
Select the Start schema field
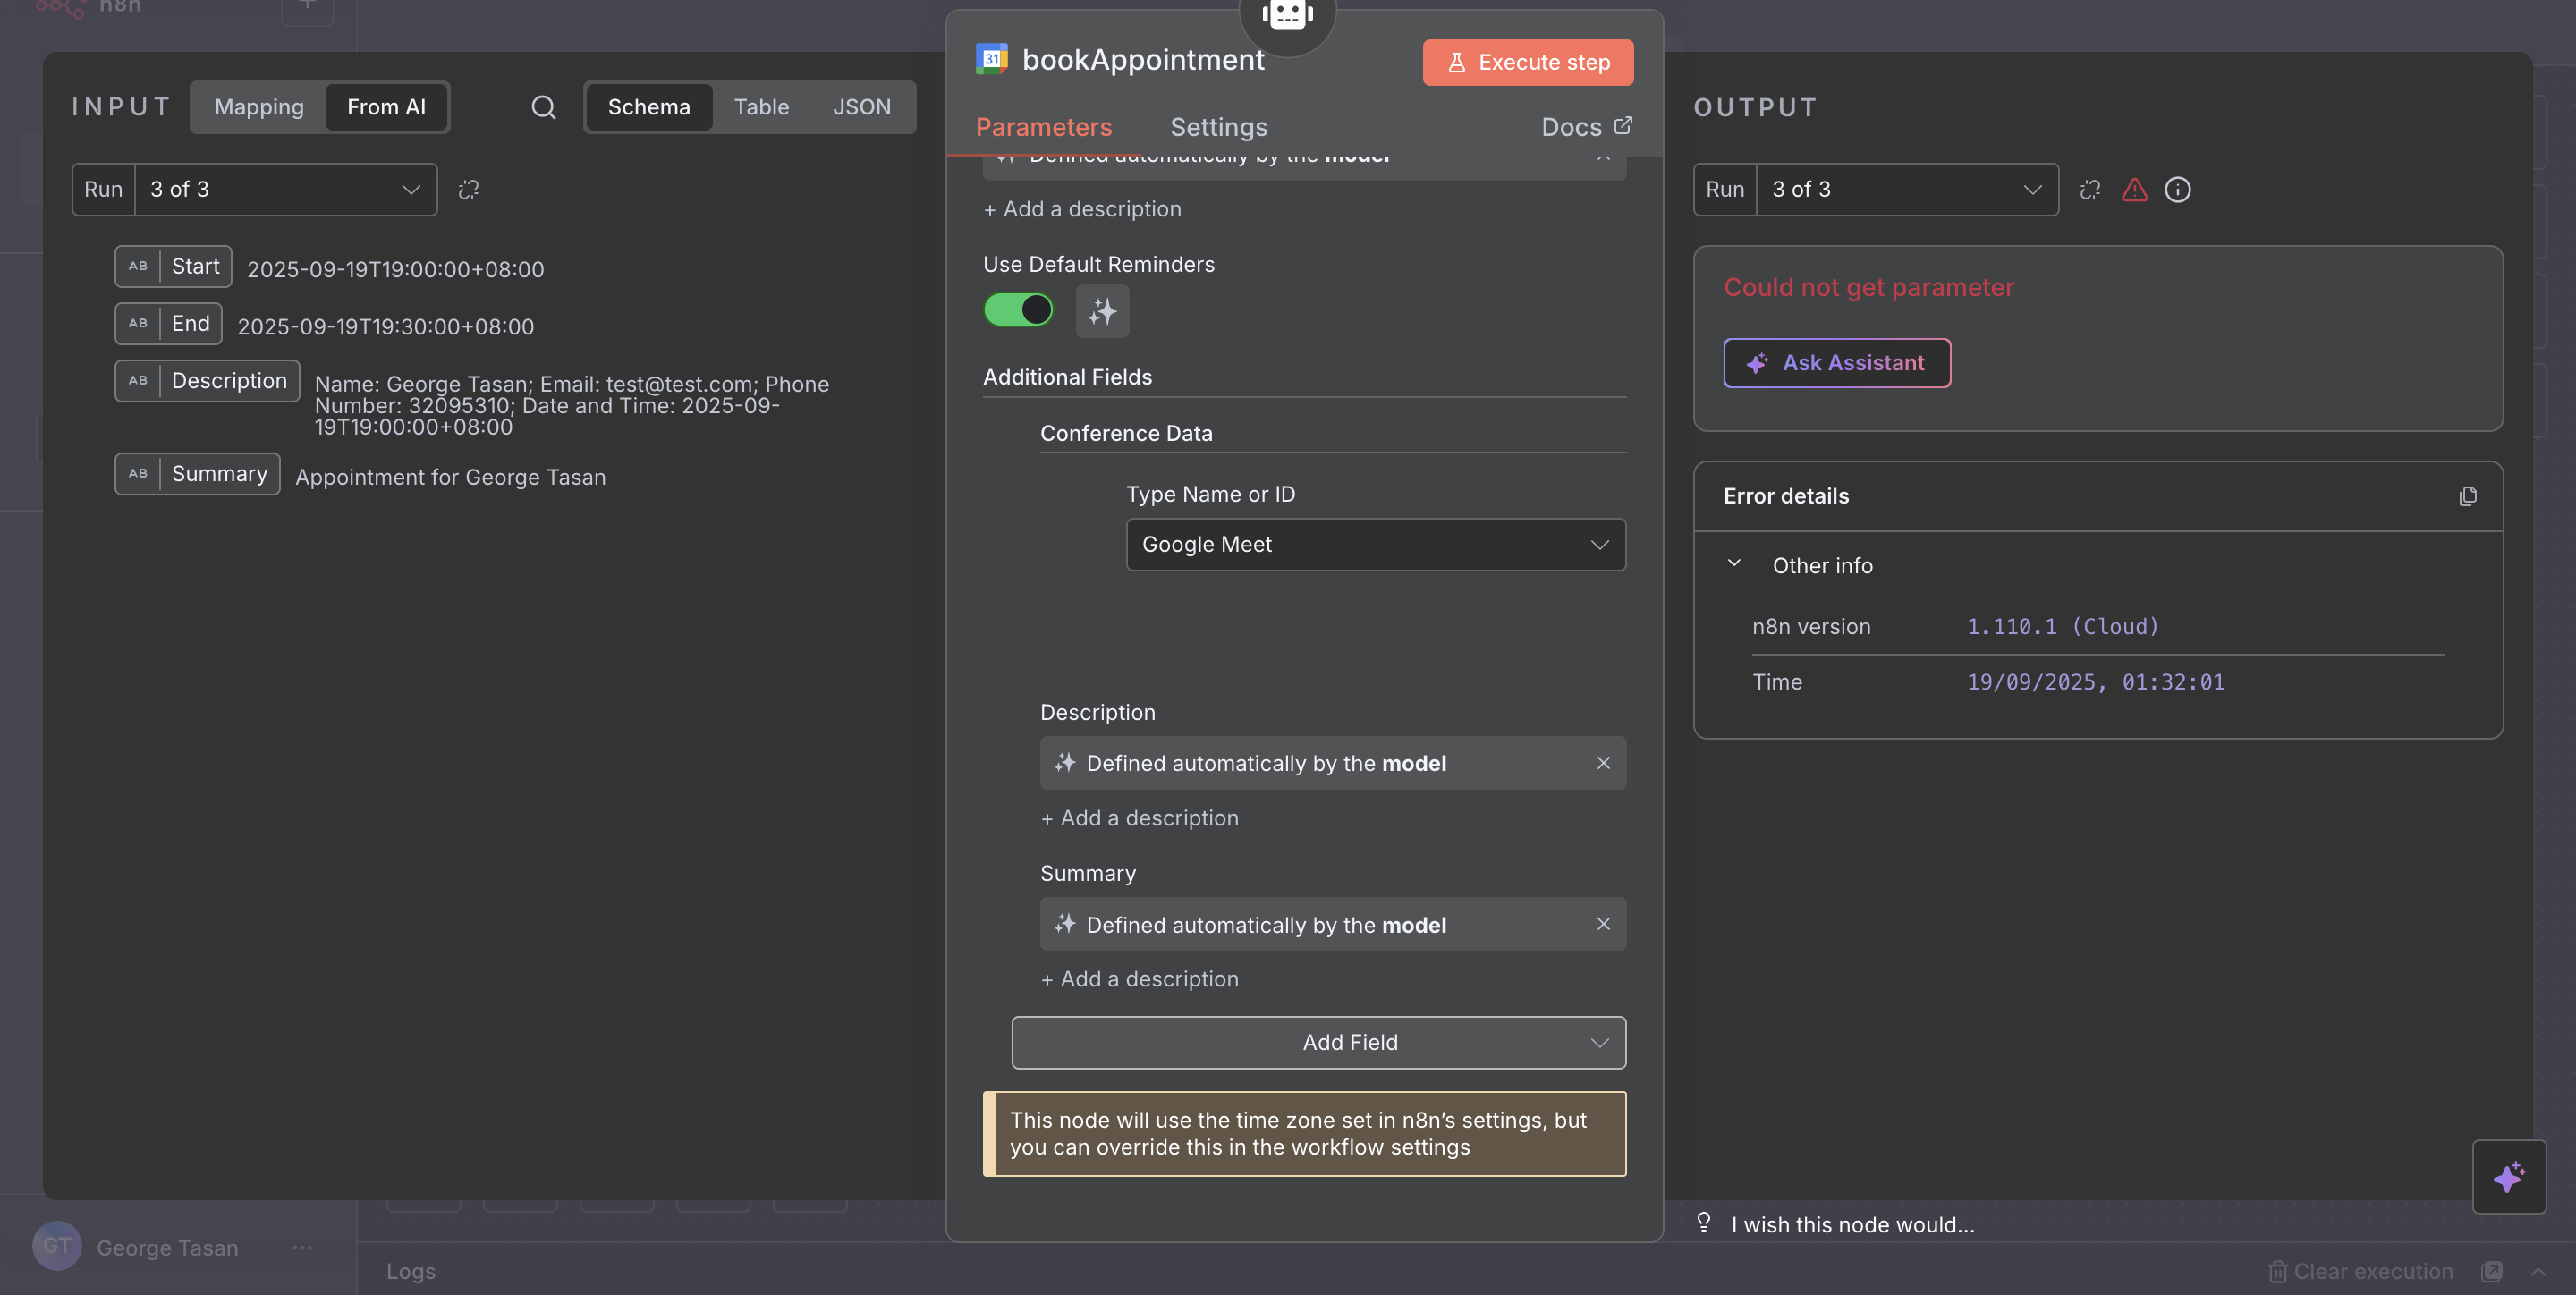pos(173,266)
